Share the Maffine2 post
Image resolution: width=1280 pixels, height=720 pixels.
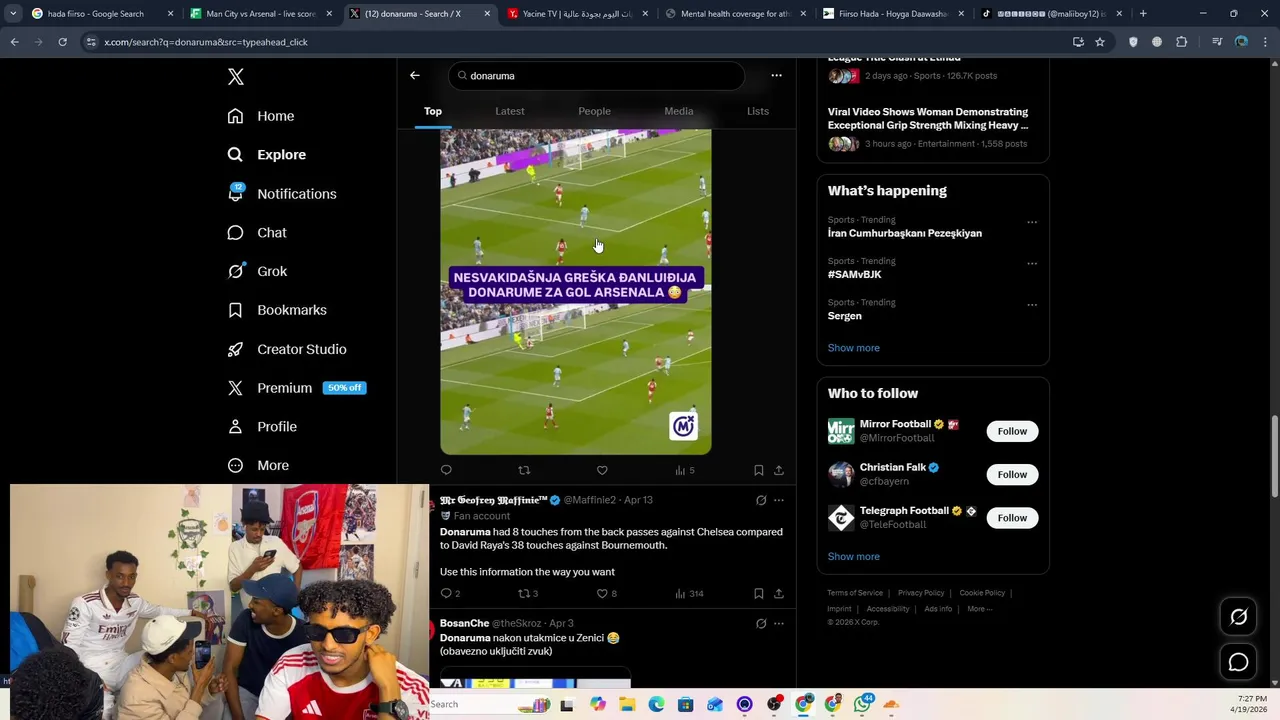coord(779,594)
